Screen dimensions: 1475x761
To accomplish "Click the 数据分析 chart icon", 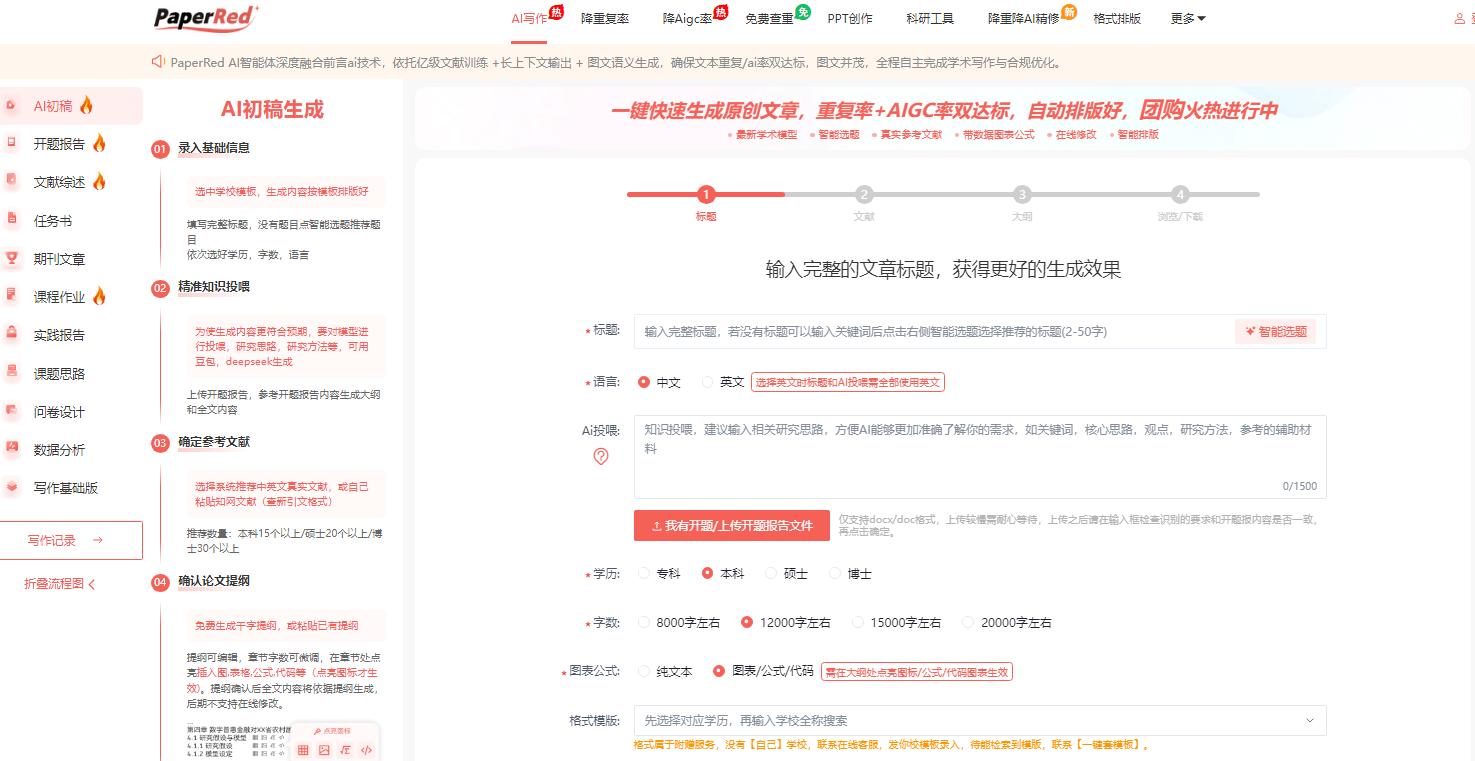I will tap(12, 449).
